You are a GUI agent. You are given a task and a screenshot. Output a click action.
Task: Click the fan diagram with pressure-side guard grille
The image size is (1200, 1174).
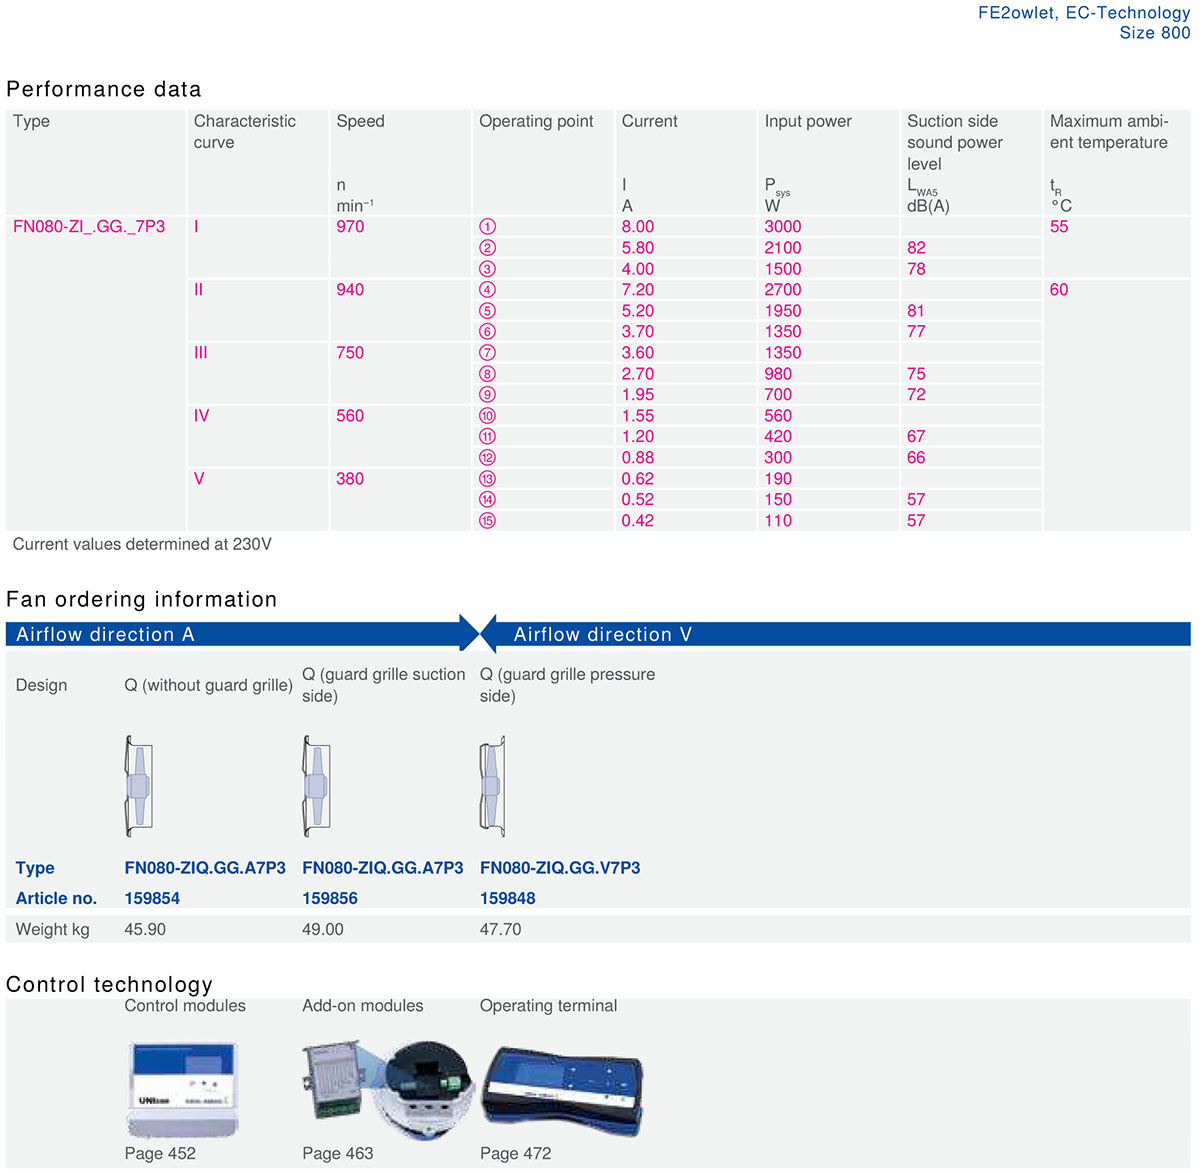492,786
